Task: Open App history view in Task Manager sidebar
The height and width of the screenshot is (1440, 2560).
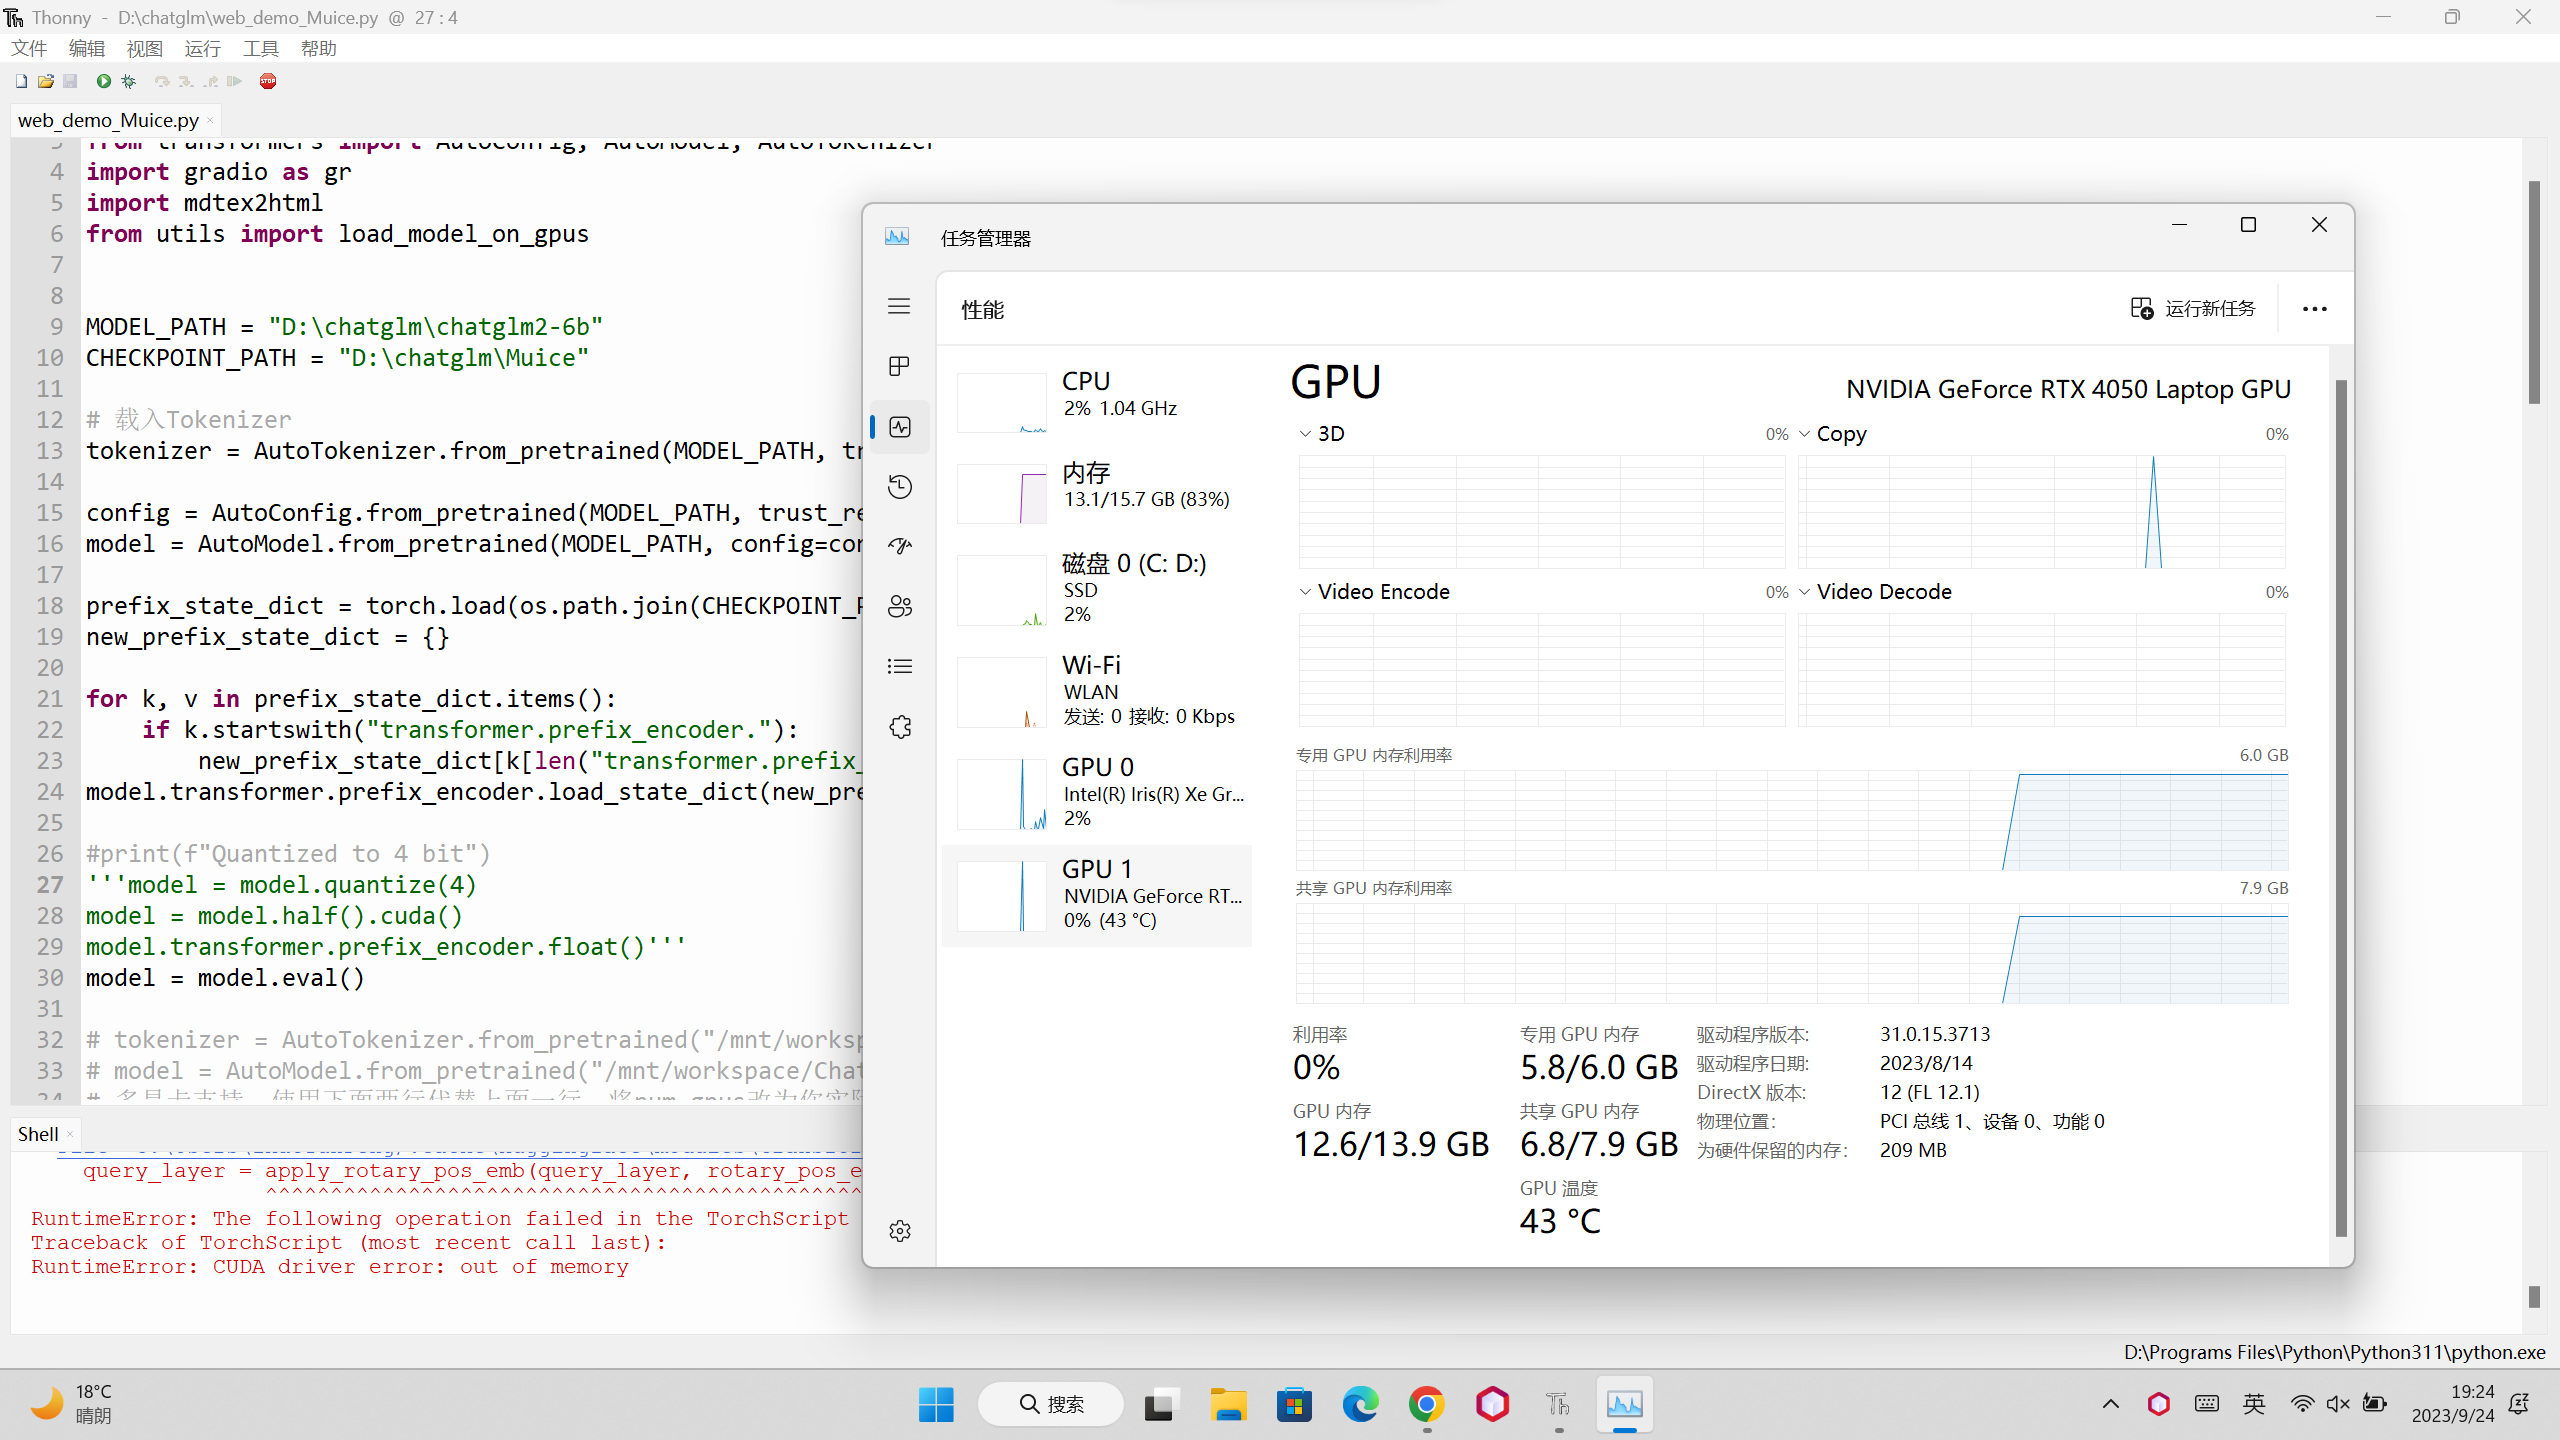Action: [x=899, y=487]
